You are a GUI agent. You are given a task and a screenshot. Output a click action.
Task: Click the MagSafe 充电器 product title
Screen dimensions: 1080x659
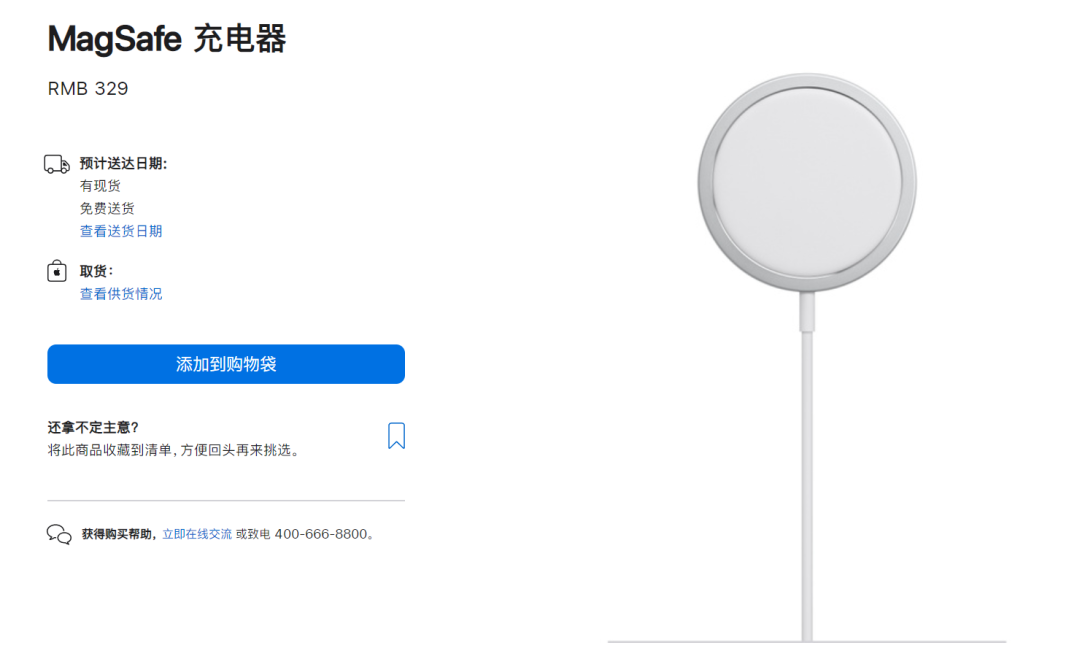click(167, 39)
